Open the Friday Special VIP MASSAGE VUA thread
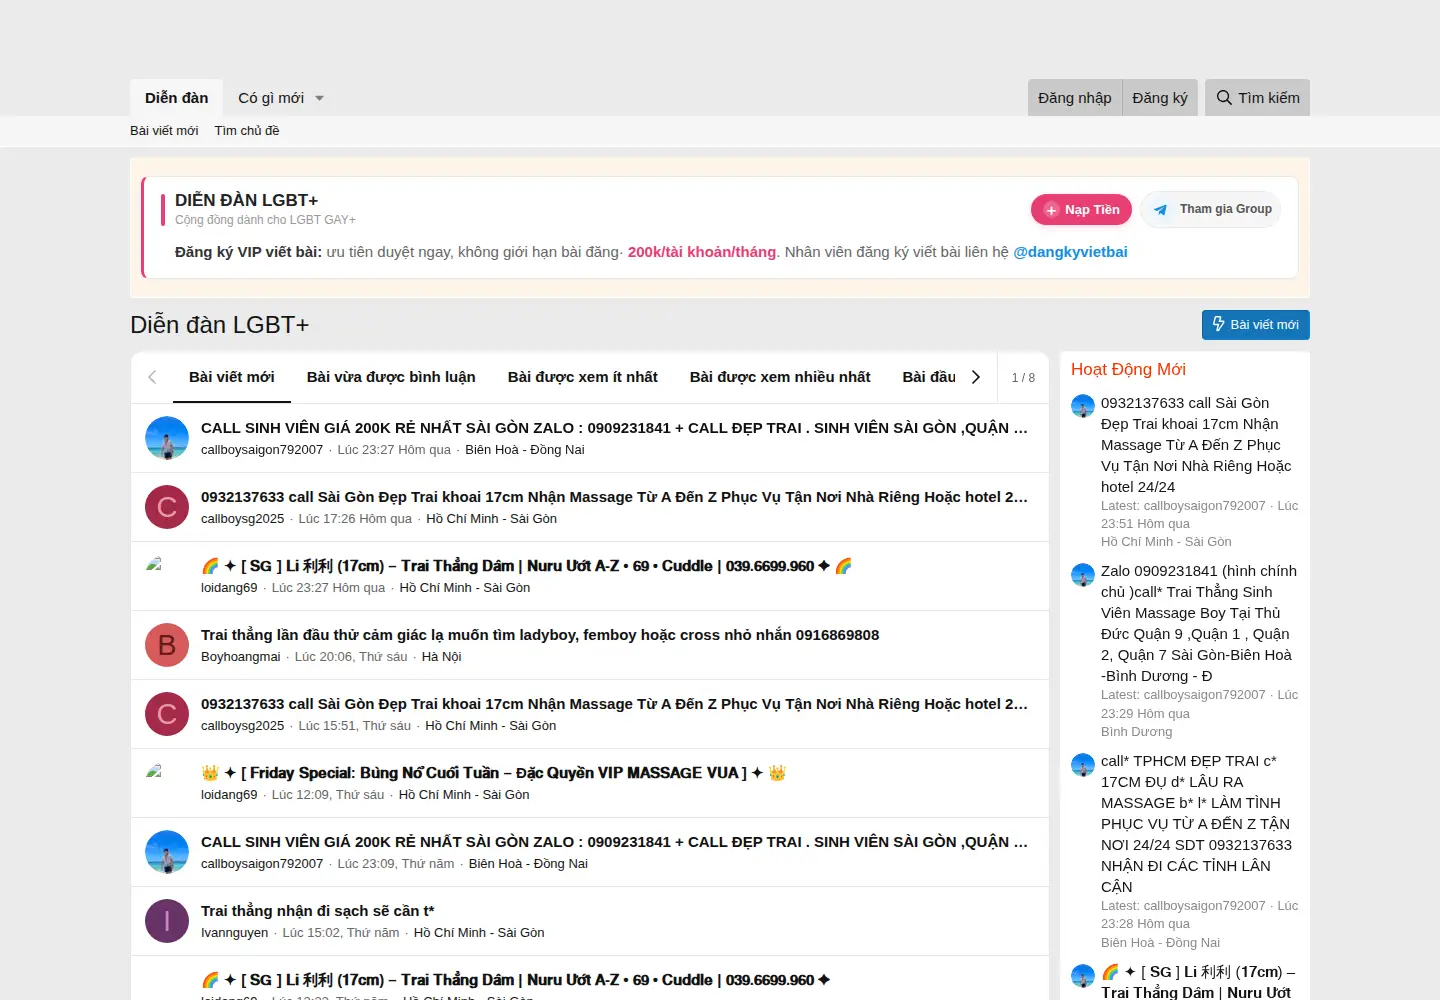Viewport: 1440px width, 1000px height. (494, 773)
